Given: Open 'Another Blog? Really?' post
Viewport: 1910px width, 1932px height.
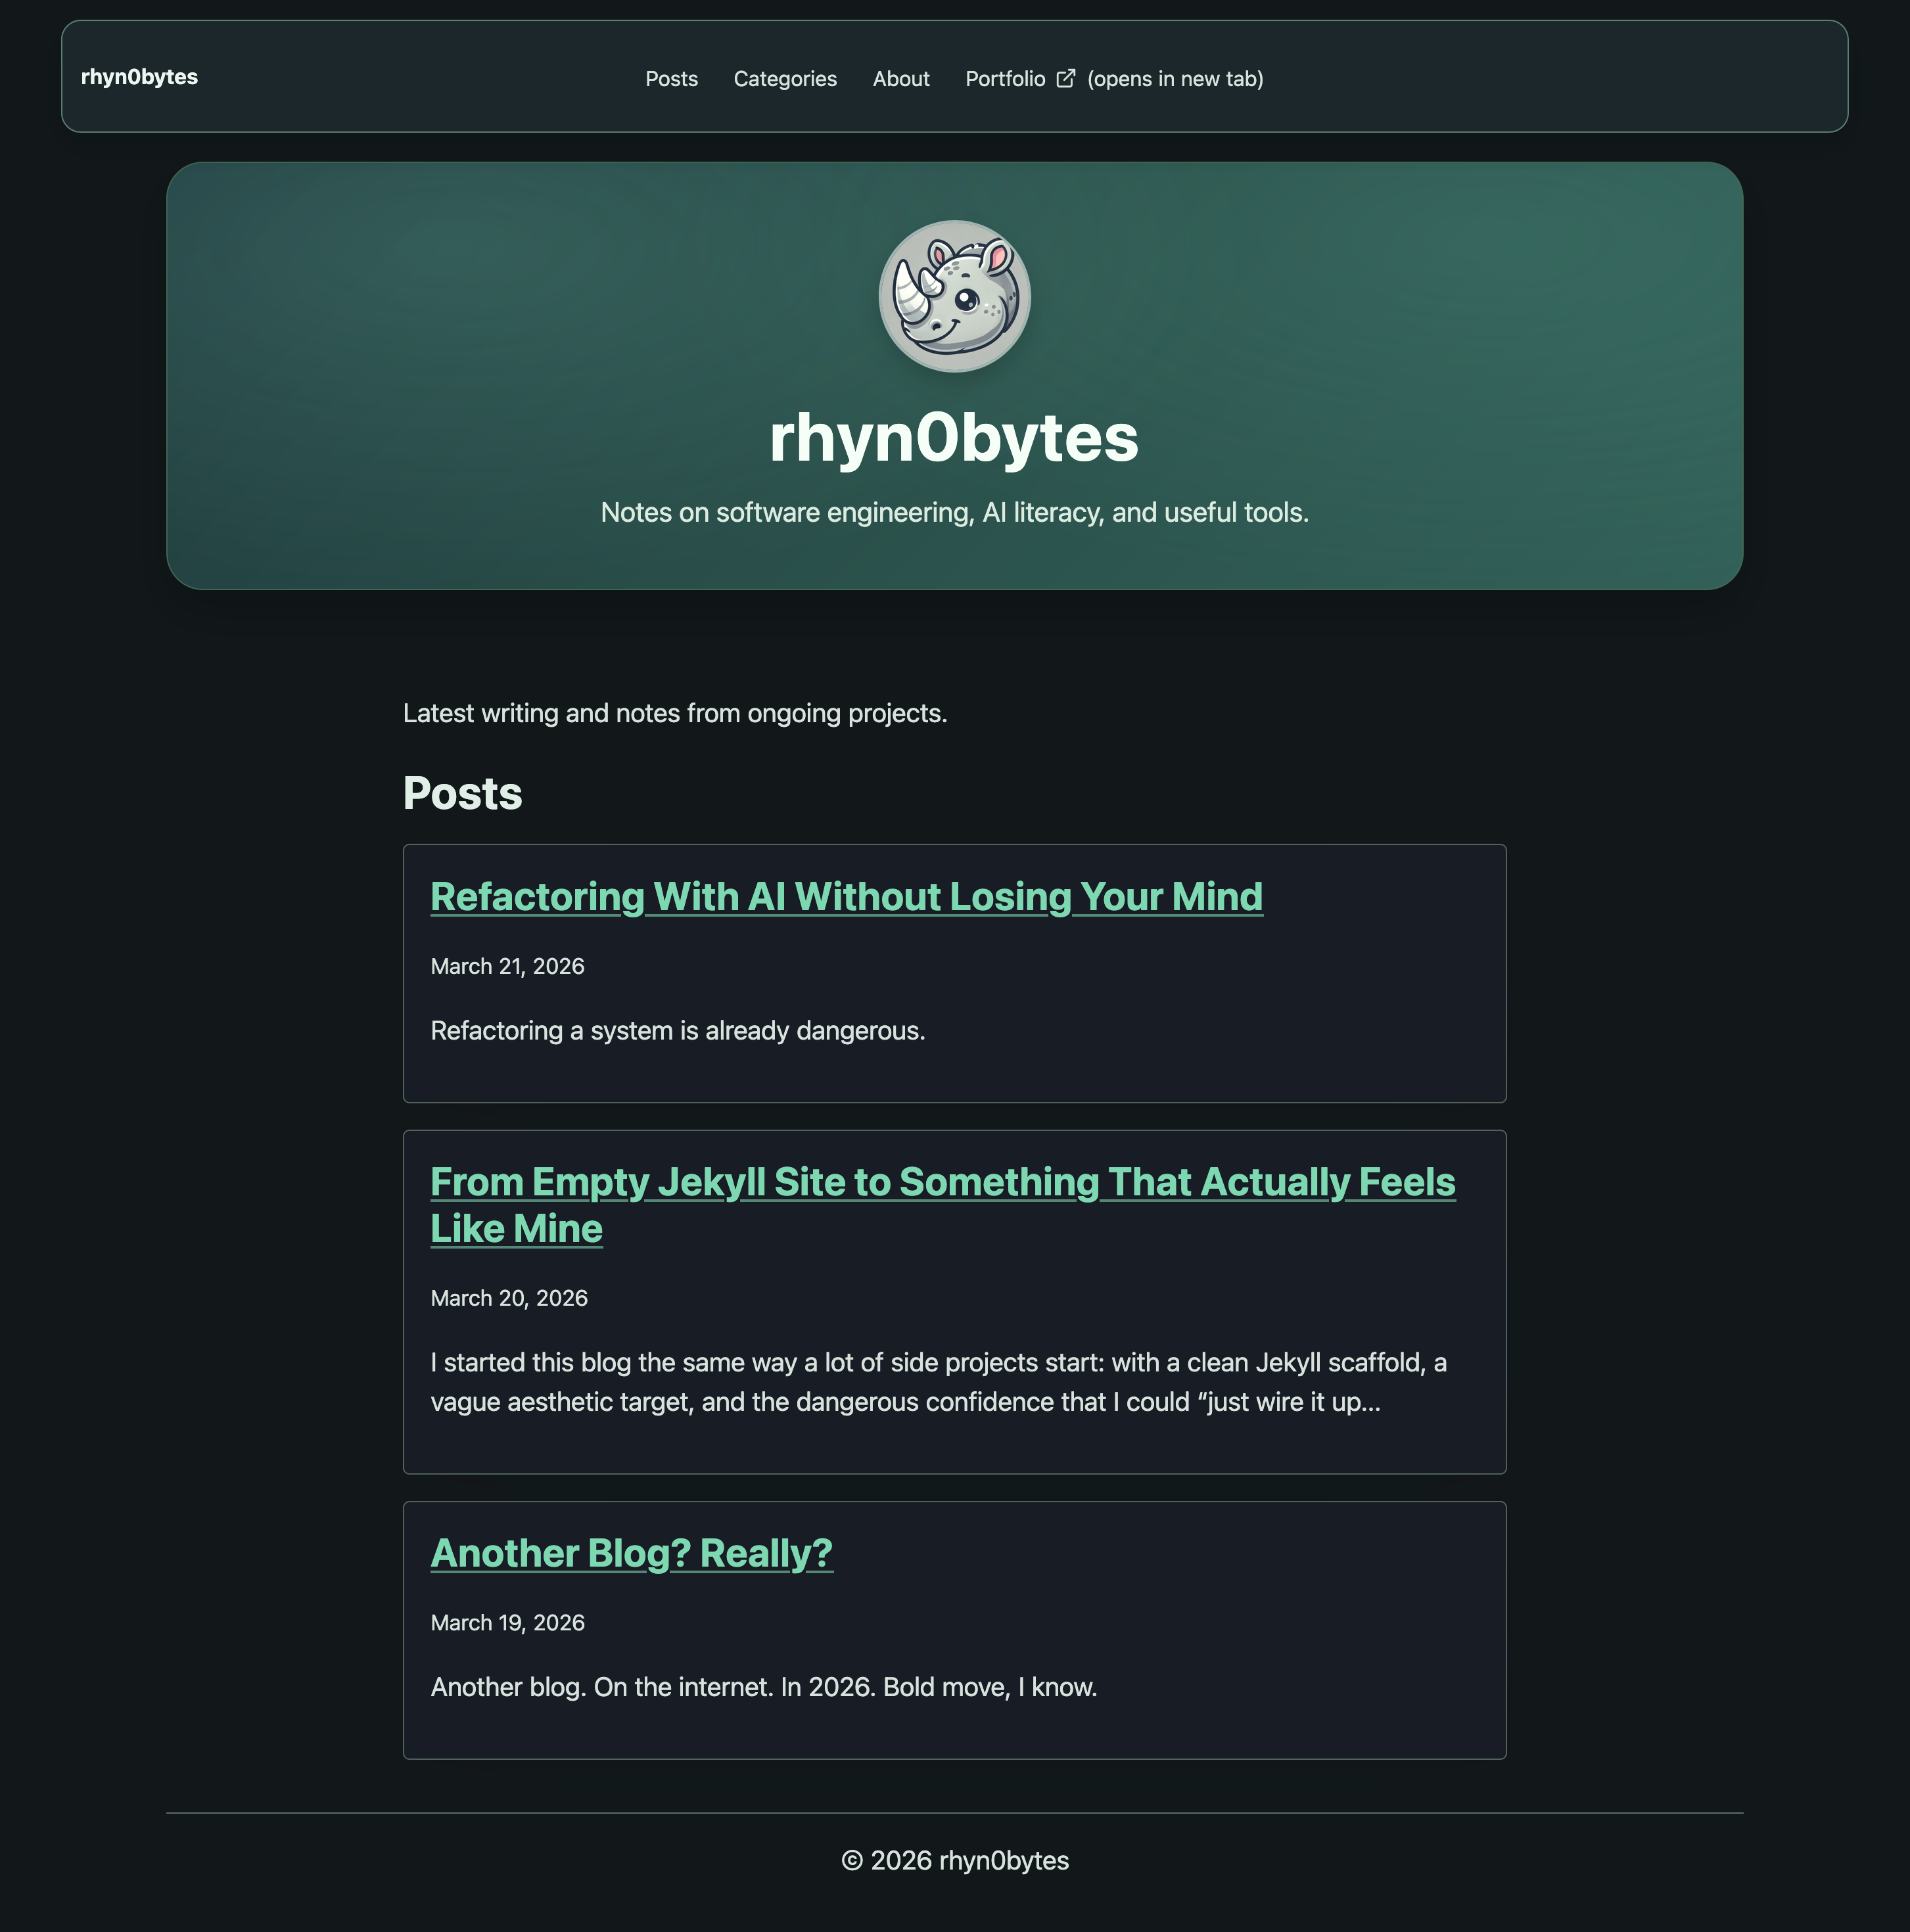Looking at the screenshot, I should pyautogui.click(x=631, y=1553).
